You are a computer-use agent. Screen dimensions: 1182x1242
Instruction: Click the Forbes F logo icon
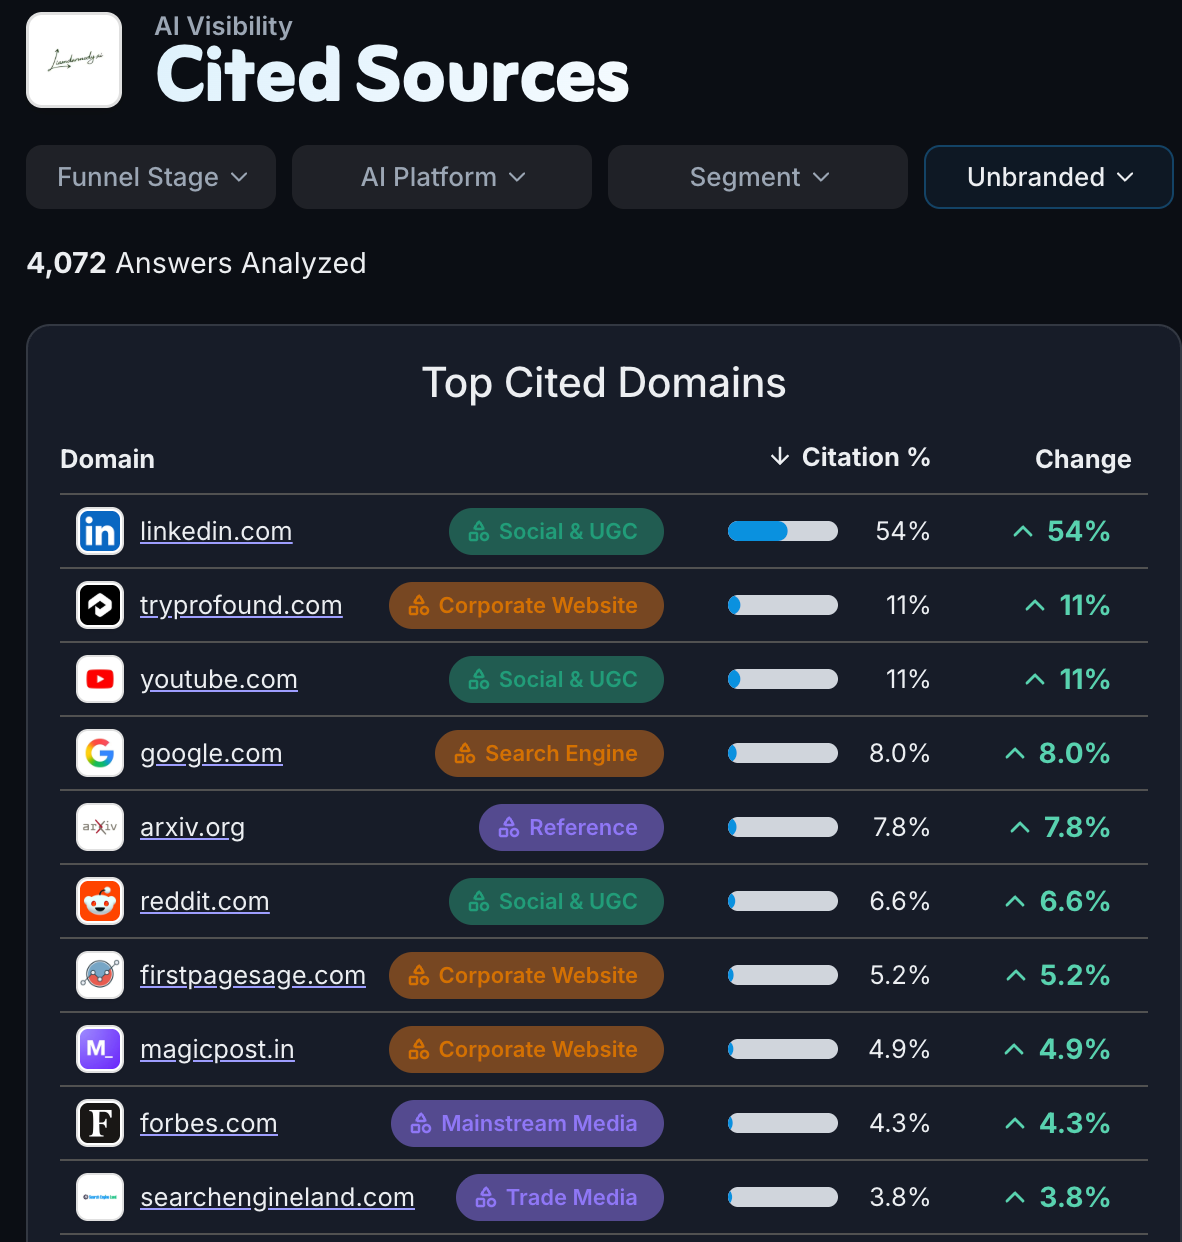point(100,1123)
